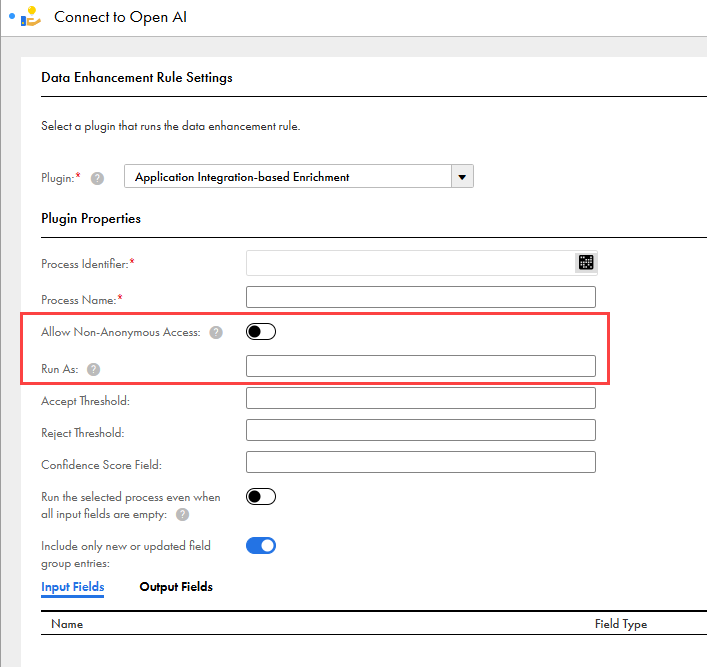Open help for the Plugin field

(97, 179)
